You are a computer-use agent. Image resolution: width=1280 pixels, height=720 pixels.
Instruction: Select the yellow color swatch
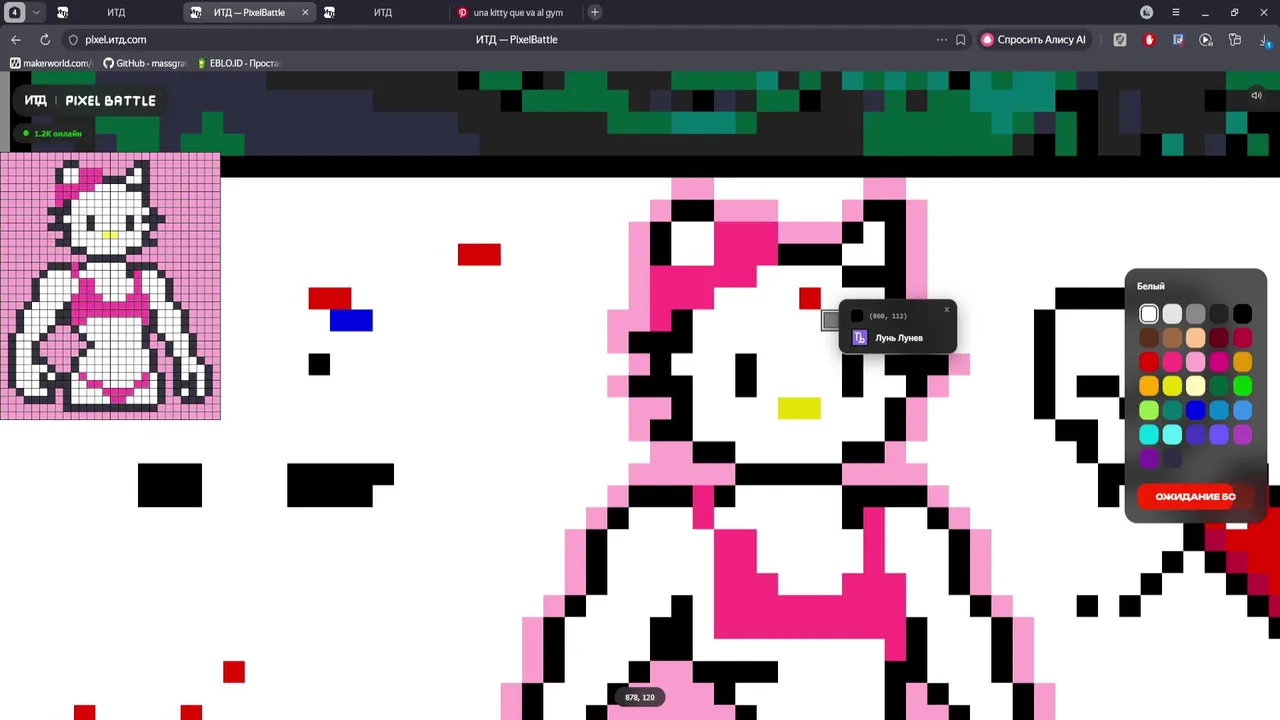tap(1172, 386)
